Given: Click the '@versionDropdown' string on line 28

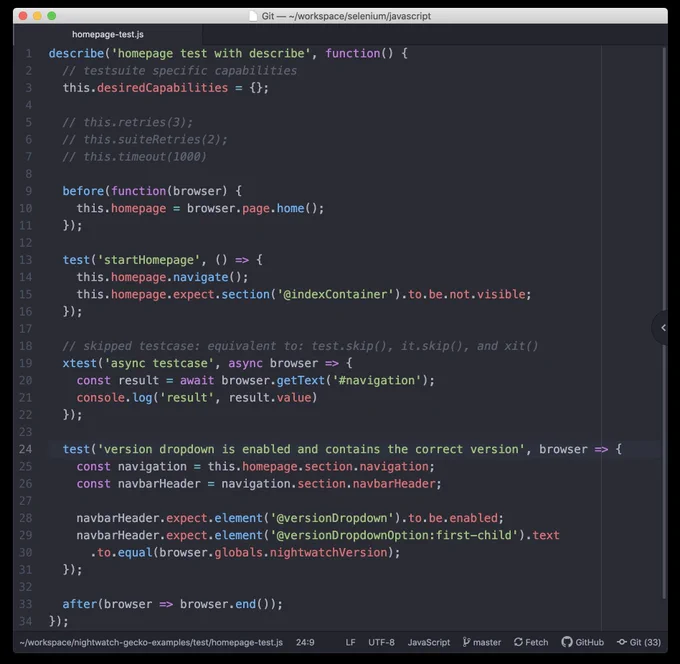Looking at the screenshot, I should tap(332, 518).
